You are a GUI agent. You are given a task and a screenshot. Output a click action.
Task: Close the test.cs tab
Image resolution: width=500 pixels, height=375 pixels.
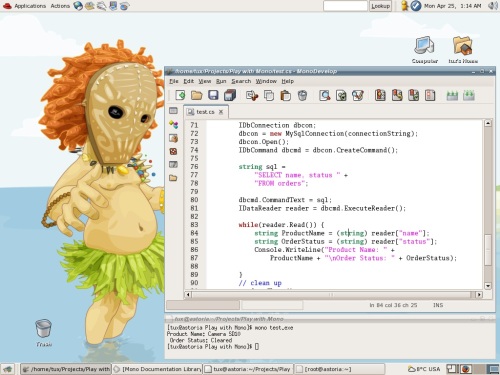tap(221, 112)
